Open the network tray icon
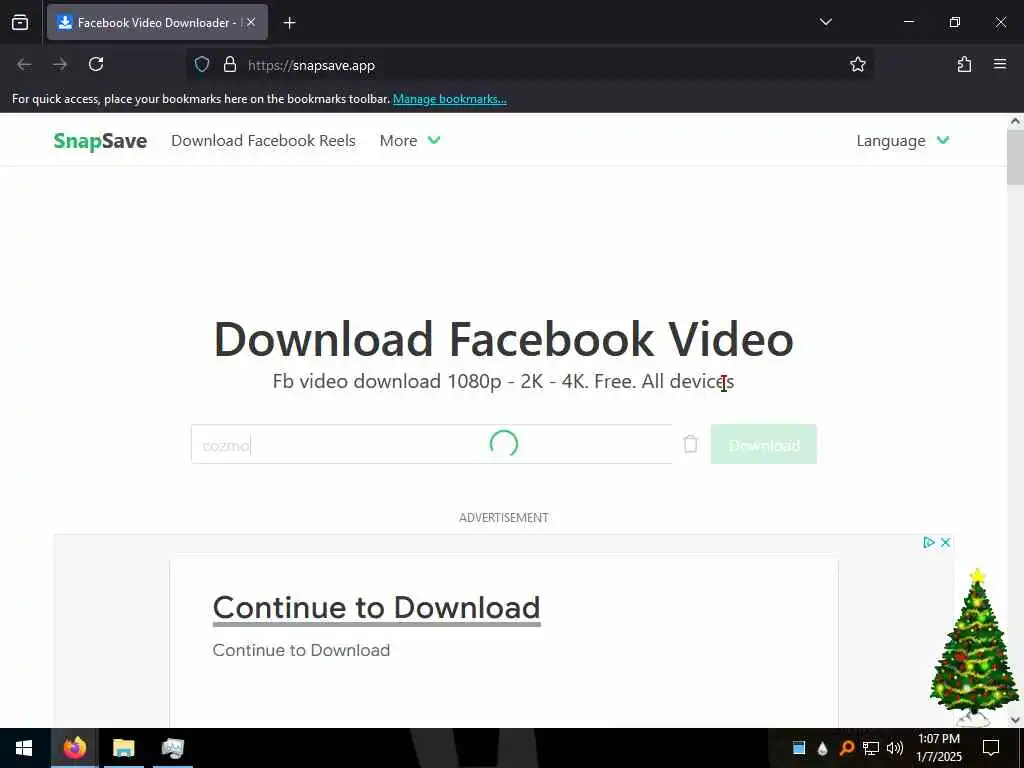Viewport: 1024px width, 768px height. pyautogui.click(x=871, y=748)
